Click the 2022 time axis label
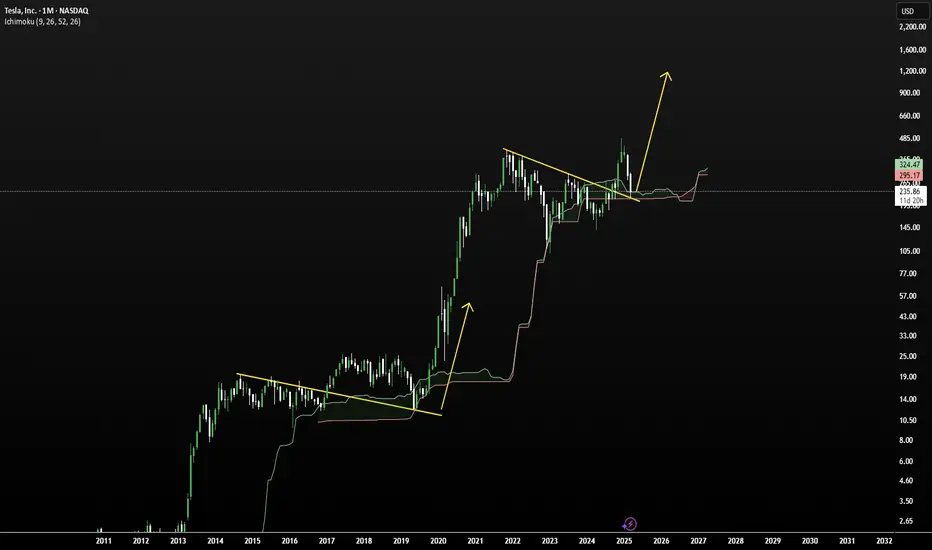This screenshot has width=932, height=550. [512, 541]
